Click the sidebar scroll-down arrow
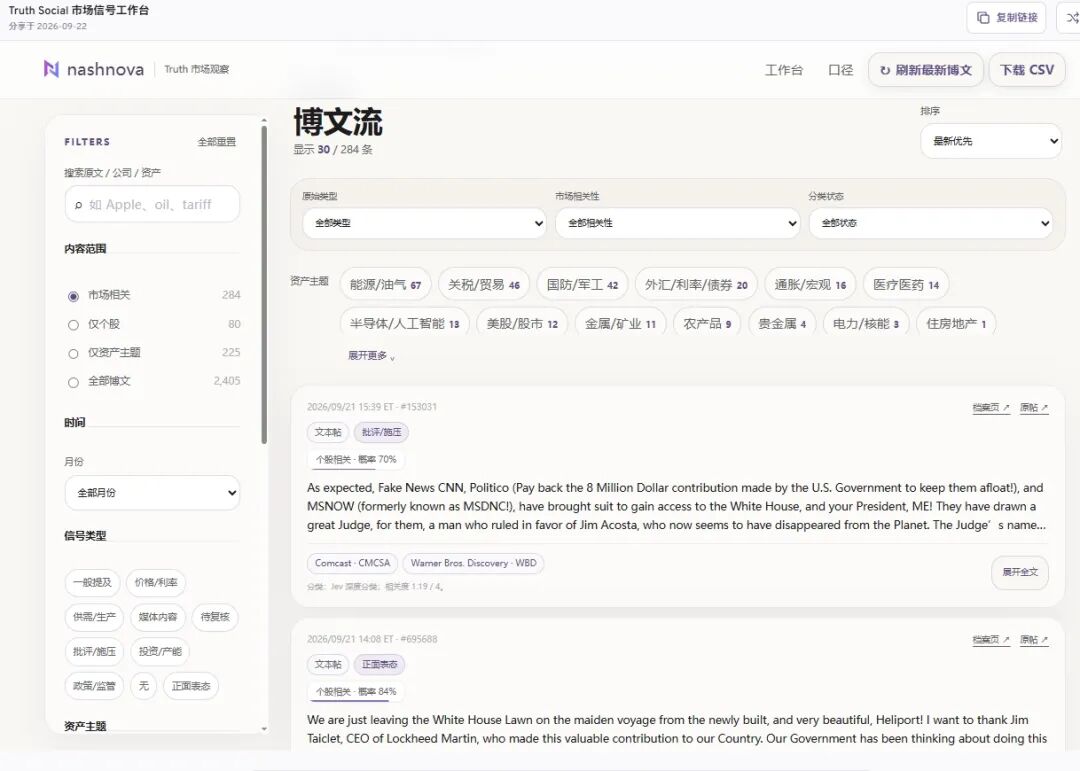 [264, 728]
